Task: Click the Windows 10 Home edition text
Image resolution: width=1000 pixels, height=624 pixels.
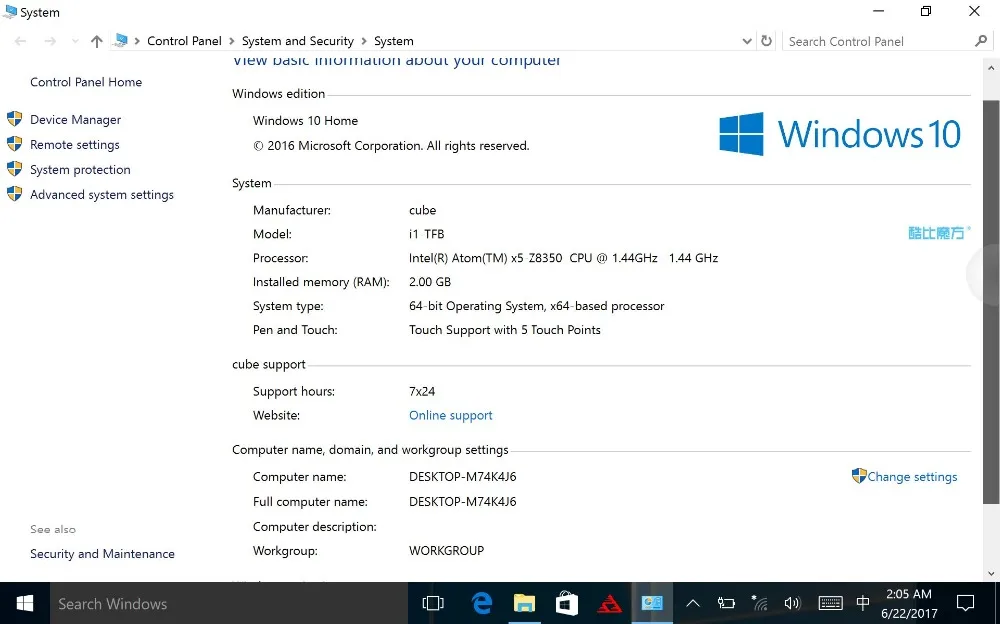Action: click(x=305, y=121)
